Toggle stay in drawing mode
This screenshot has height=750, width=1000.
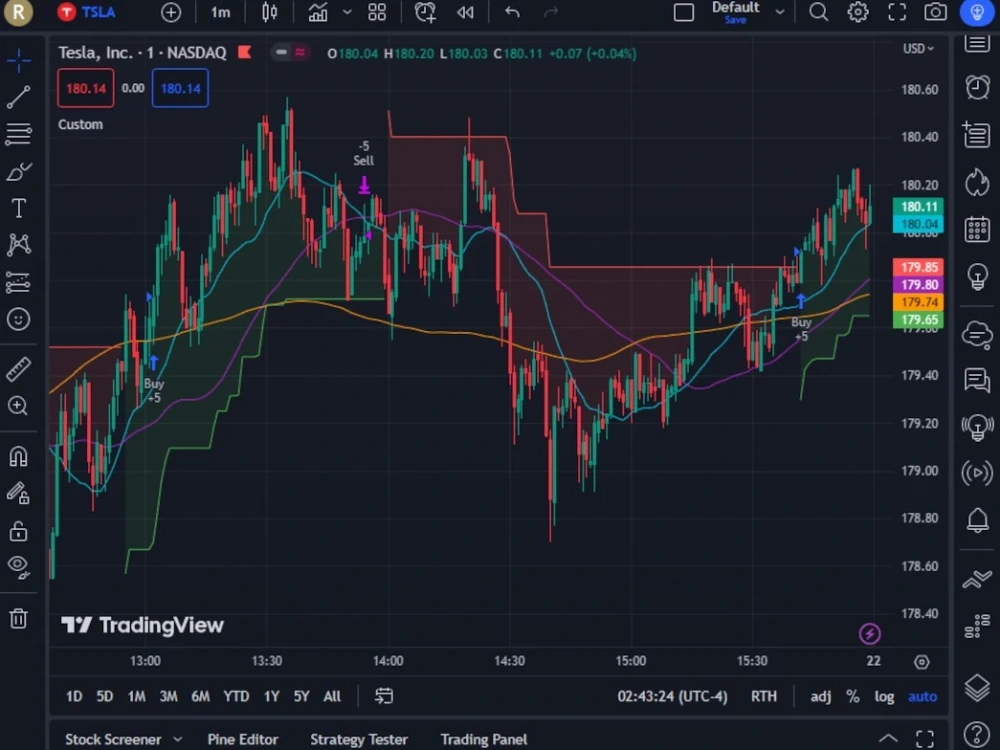18,494
